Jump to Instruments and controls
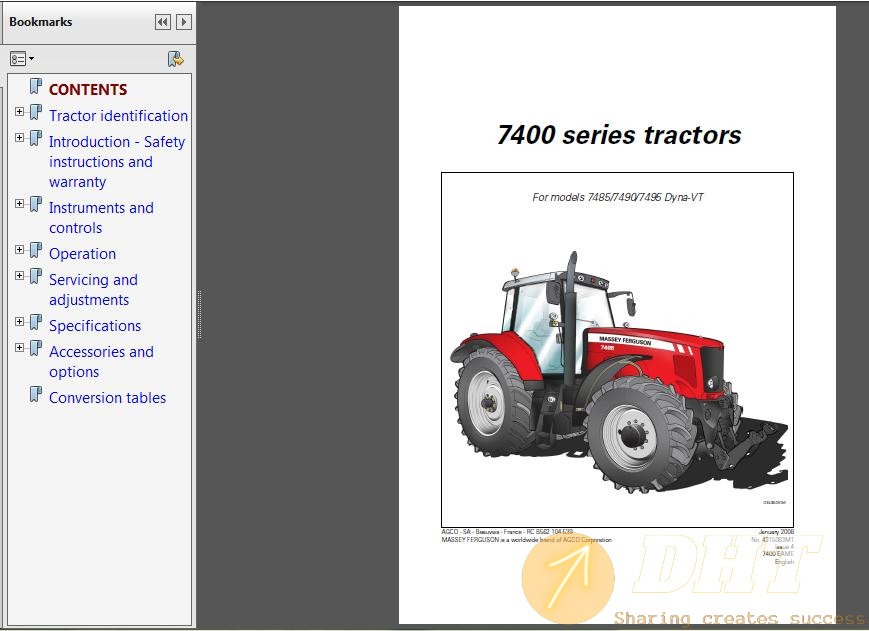This screenshot has height=631, width=869. [101, 218]
